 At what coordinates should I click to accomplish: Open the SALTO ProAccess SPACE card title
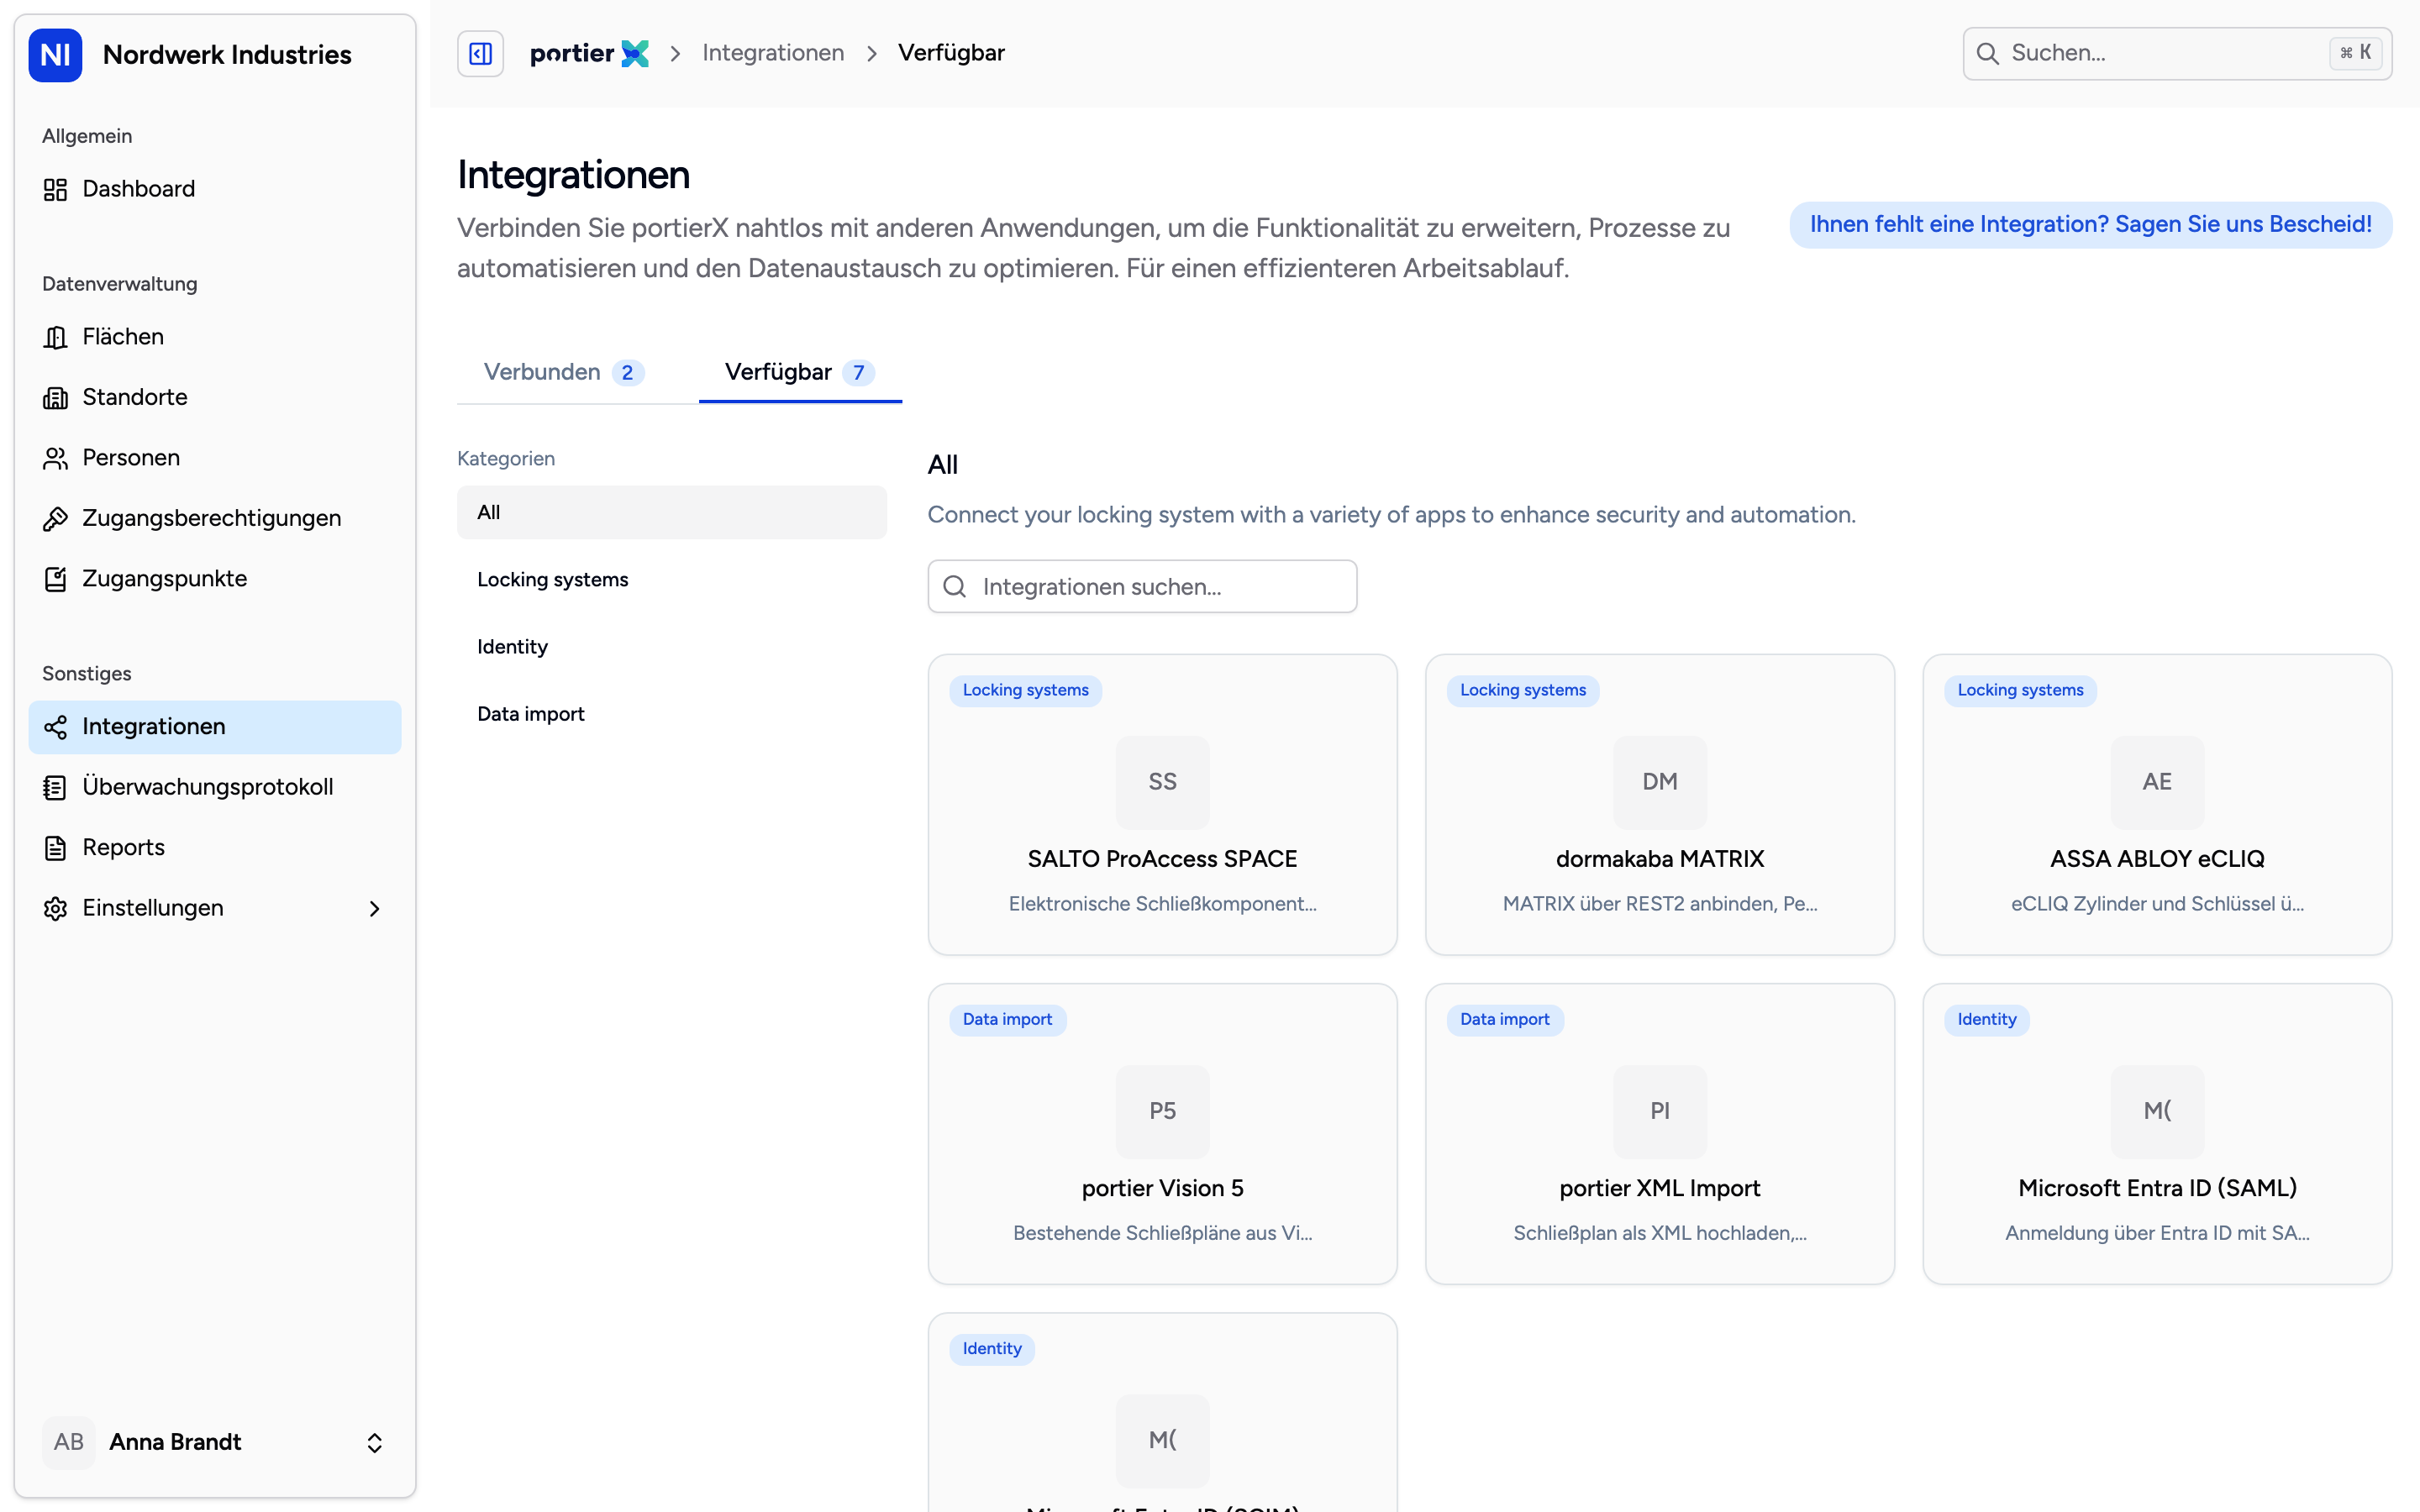point(1162,859)
